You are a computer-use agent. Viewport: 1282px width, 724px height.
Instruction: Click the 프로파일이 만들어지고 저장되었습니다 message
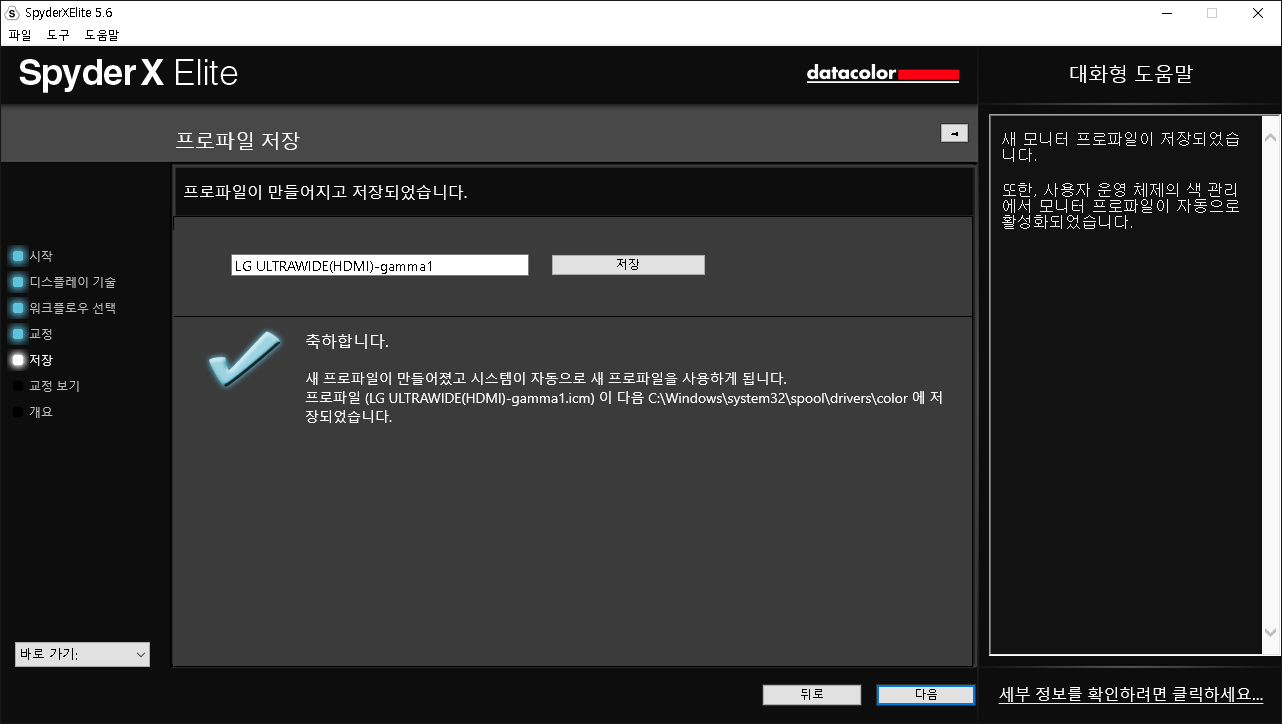pos(326,192)
